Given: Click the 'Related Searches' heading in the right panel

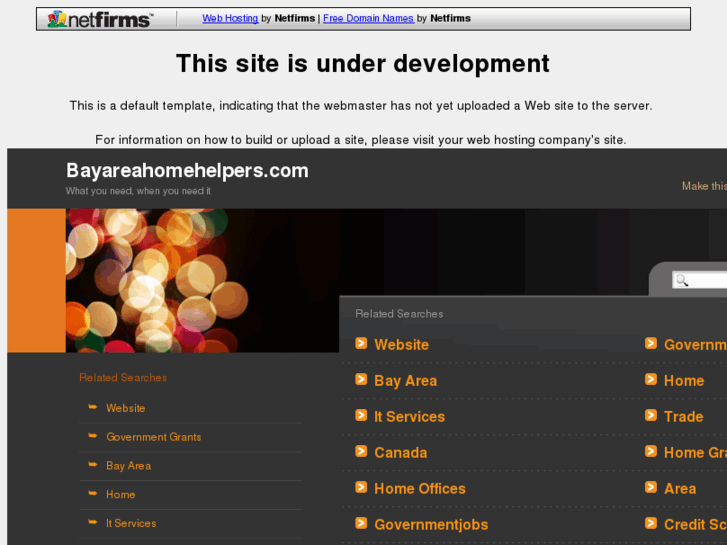Looking at the screenshot, I should 399,314.
